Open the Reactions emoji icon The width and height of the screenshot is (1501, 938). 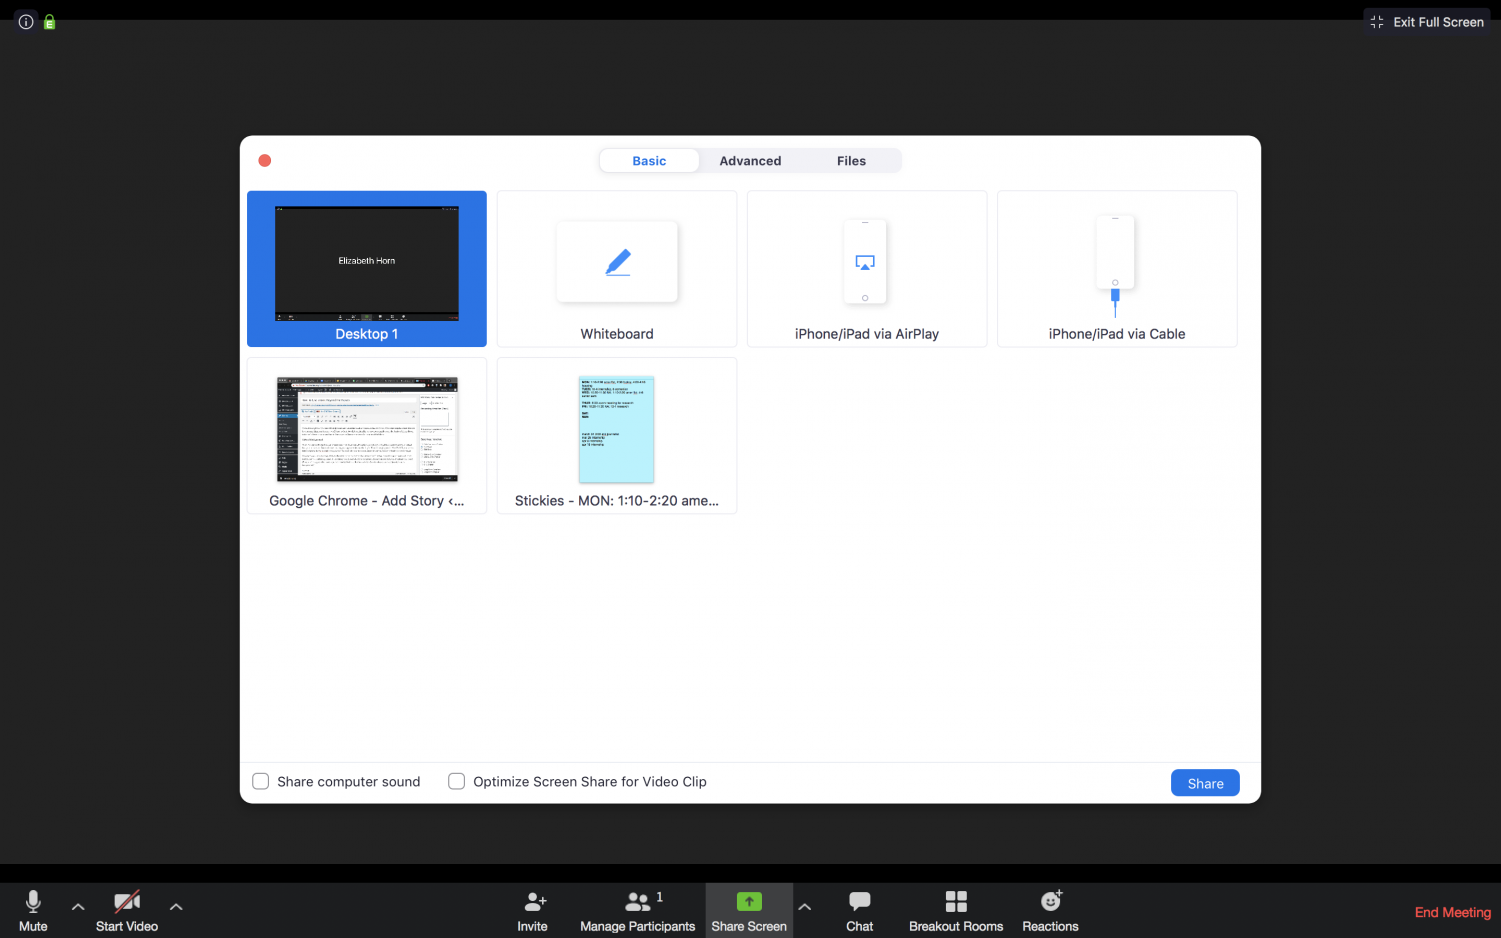point(1050,902)
